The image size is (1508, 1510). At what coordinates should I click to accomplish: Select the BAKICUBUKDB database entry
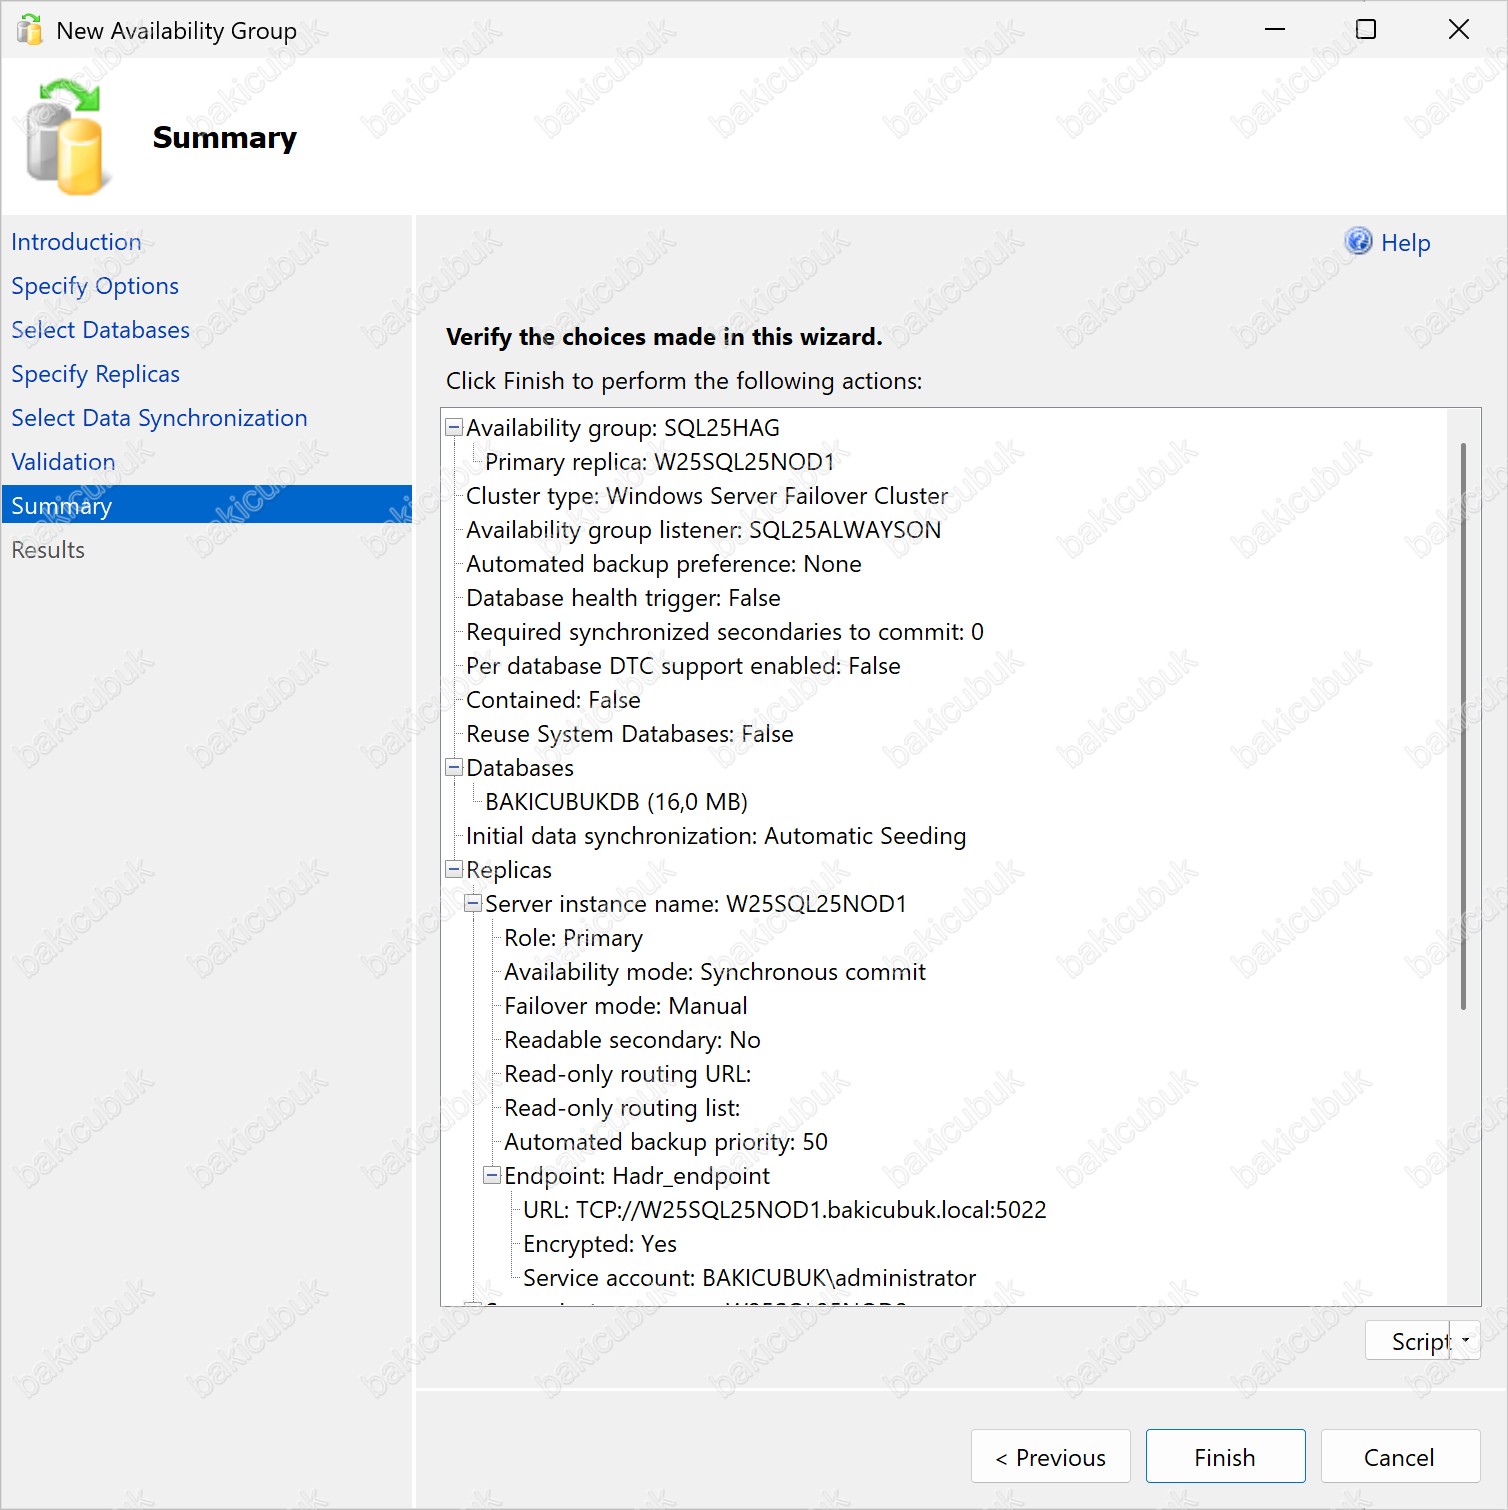616,802
